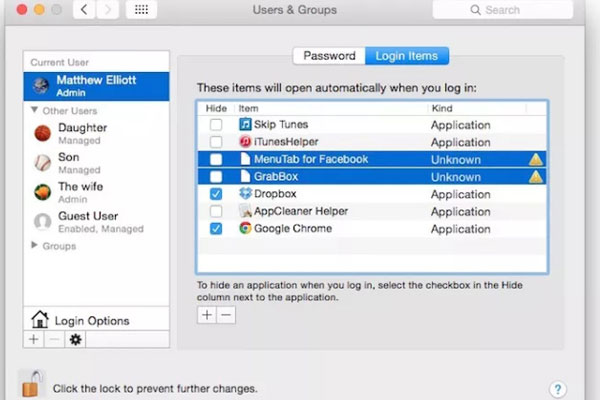Uncheck Hide checkbox for Dropbox
600x400 pixels.
pyautogui.click(x=216, y=194)
